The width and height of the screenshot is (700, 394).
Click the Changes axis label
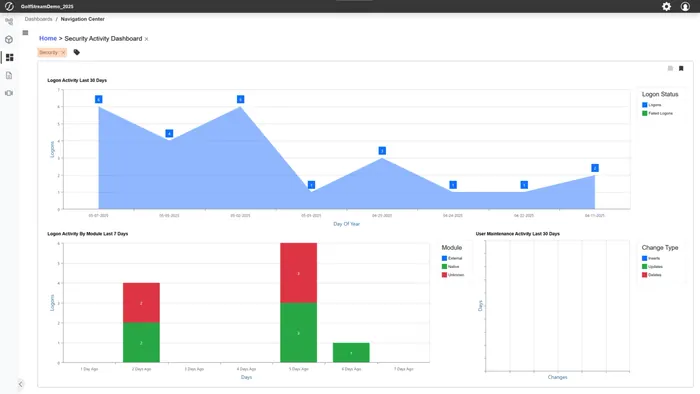click(x=557, y=377)
